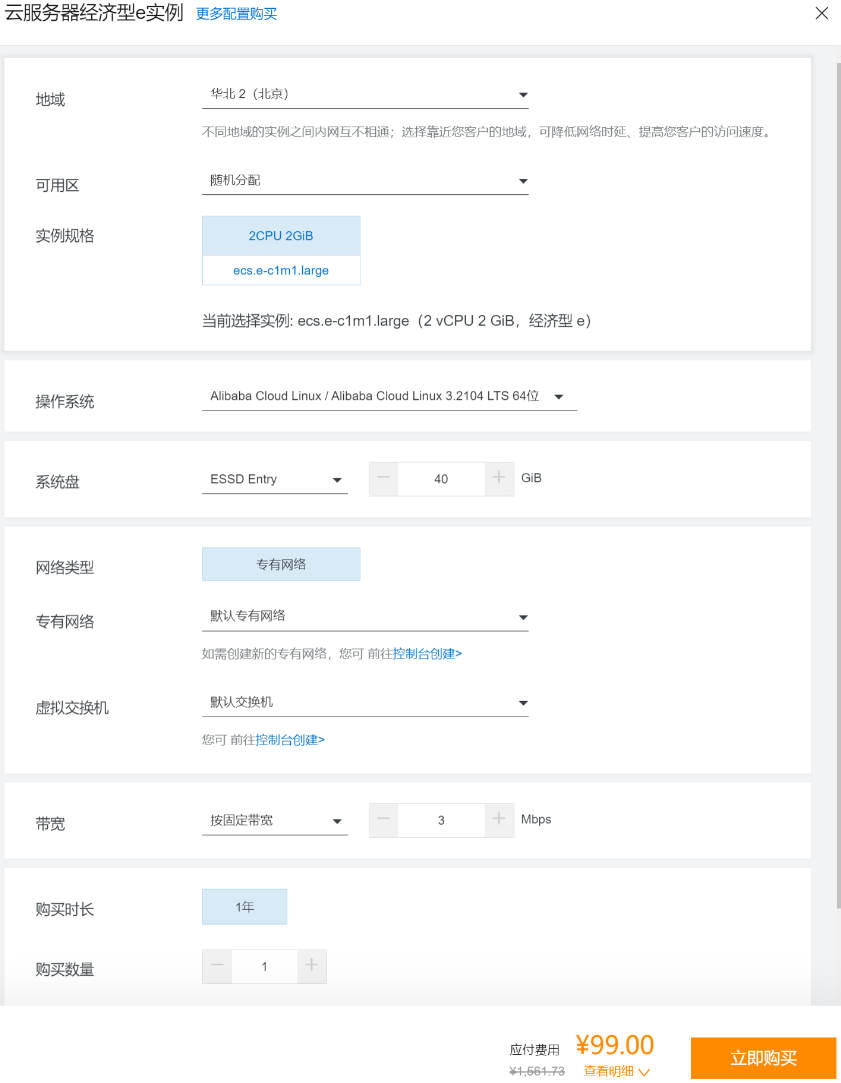Expand the 默认交换机 dropdown
This screenshot has width=841, height=1083.
pos(365,702)
